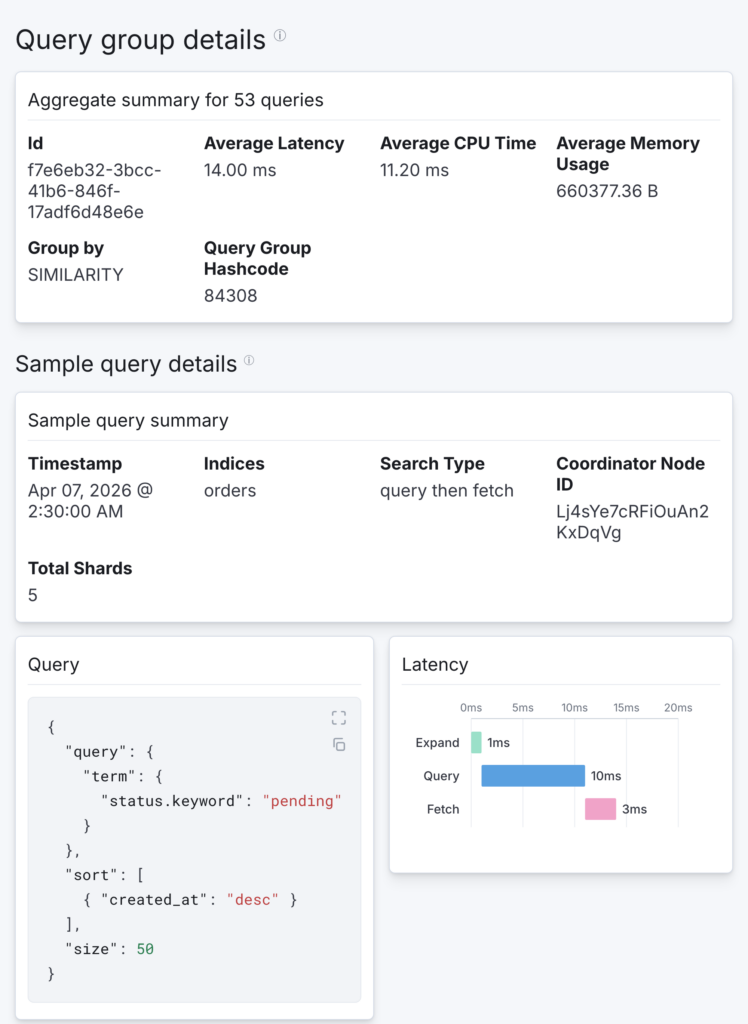This screenshot has height=1024, width=748.
Task: Click the "created_at" field in the query
Action: (x=154, y=900)
